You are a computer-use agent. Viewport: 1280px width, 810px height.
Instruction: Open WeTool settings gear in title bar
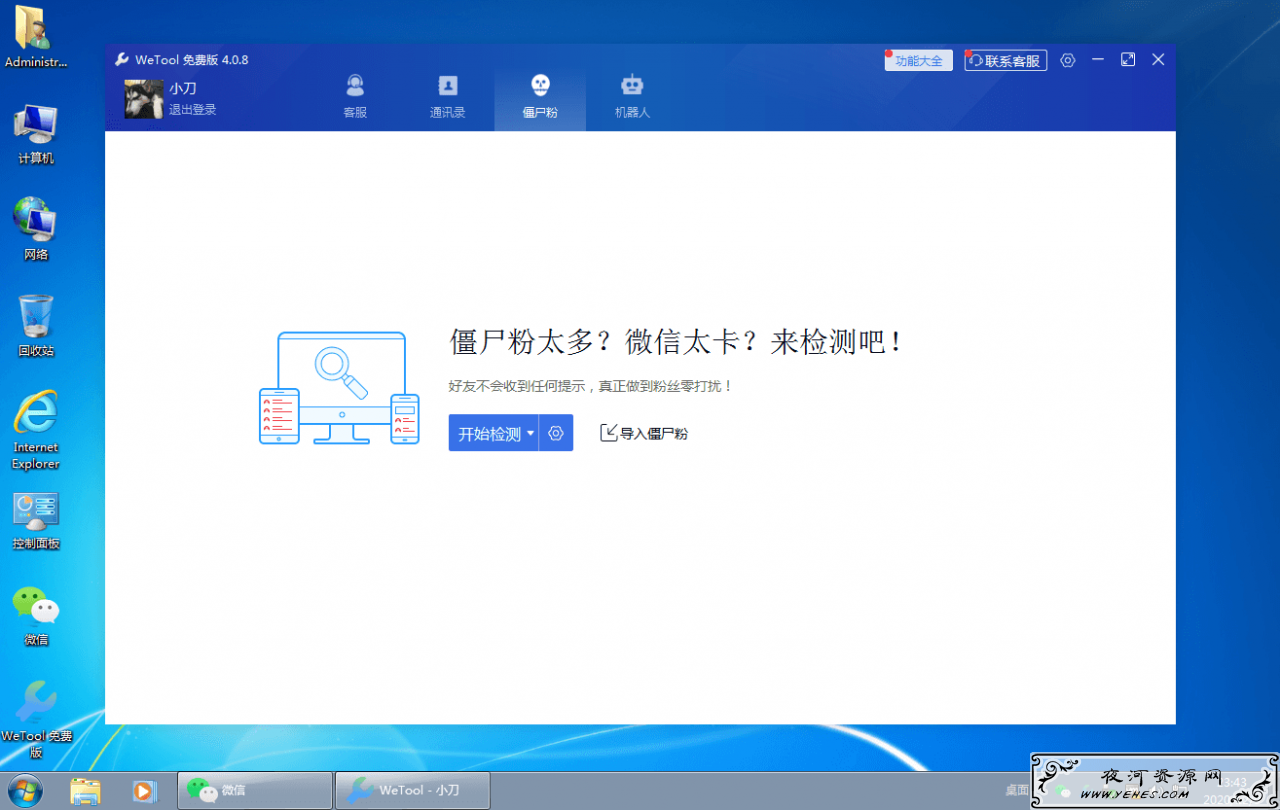coord(1068,60)
